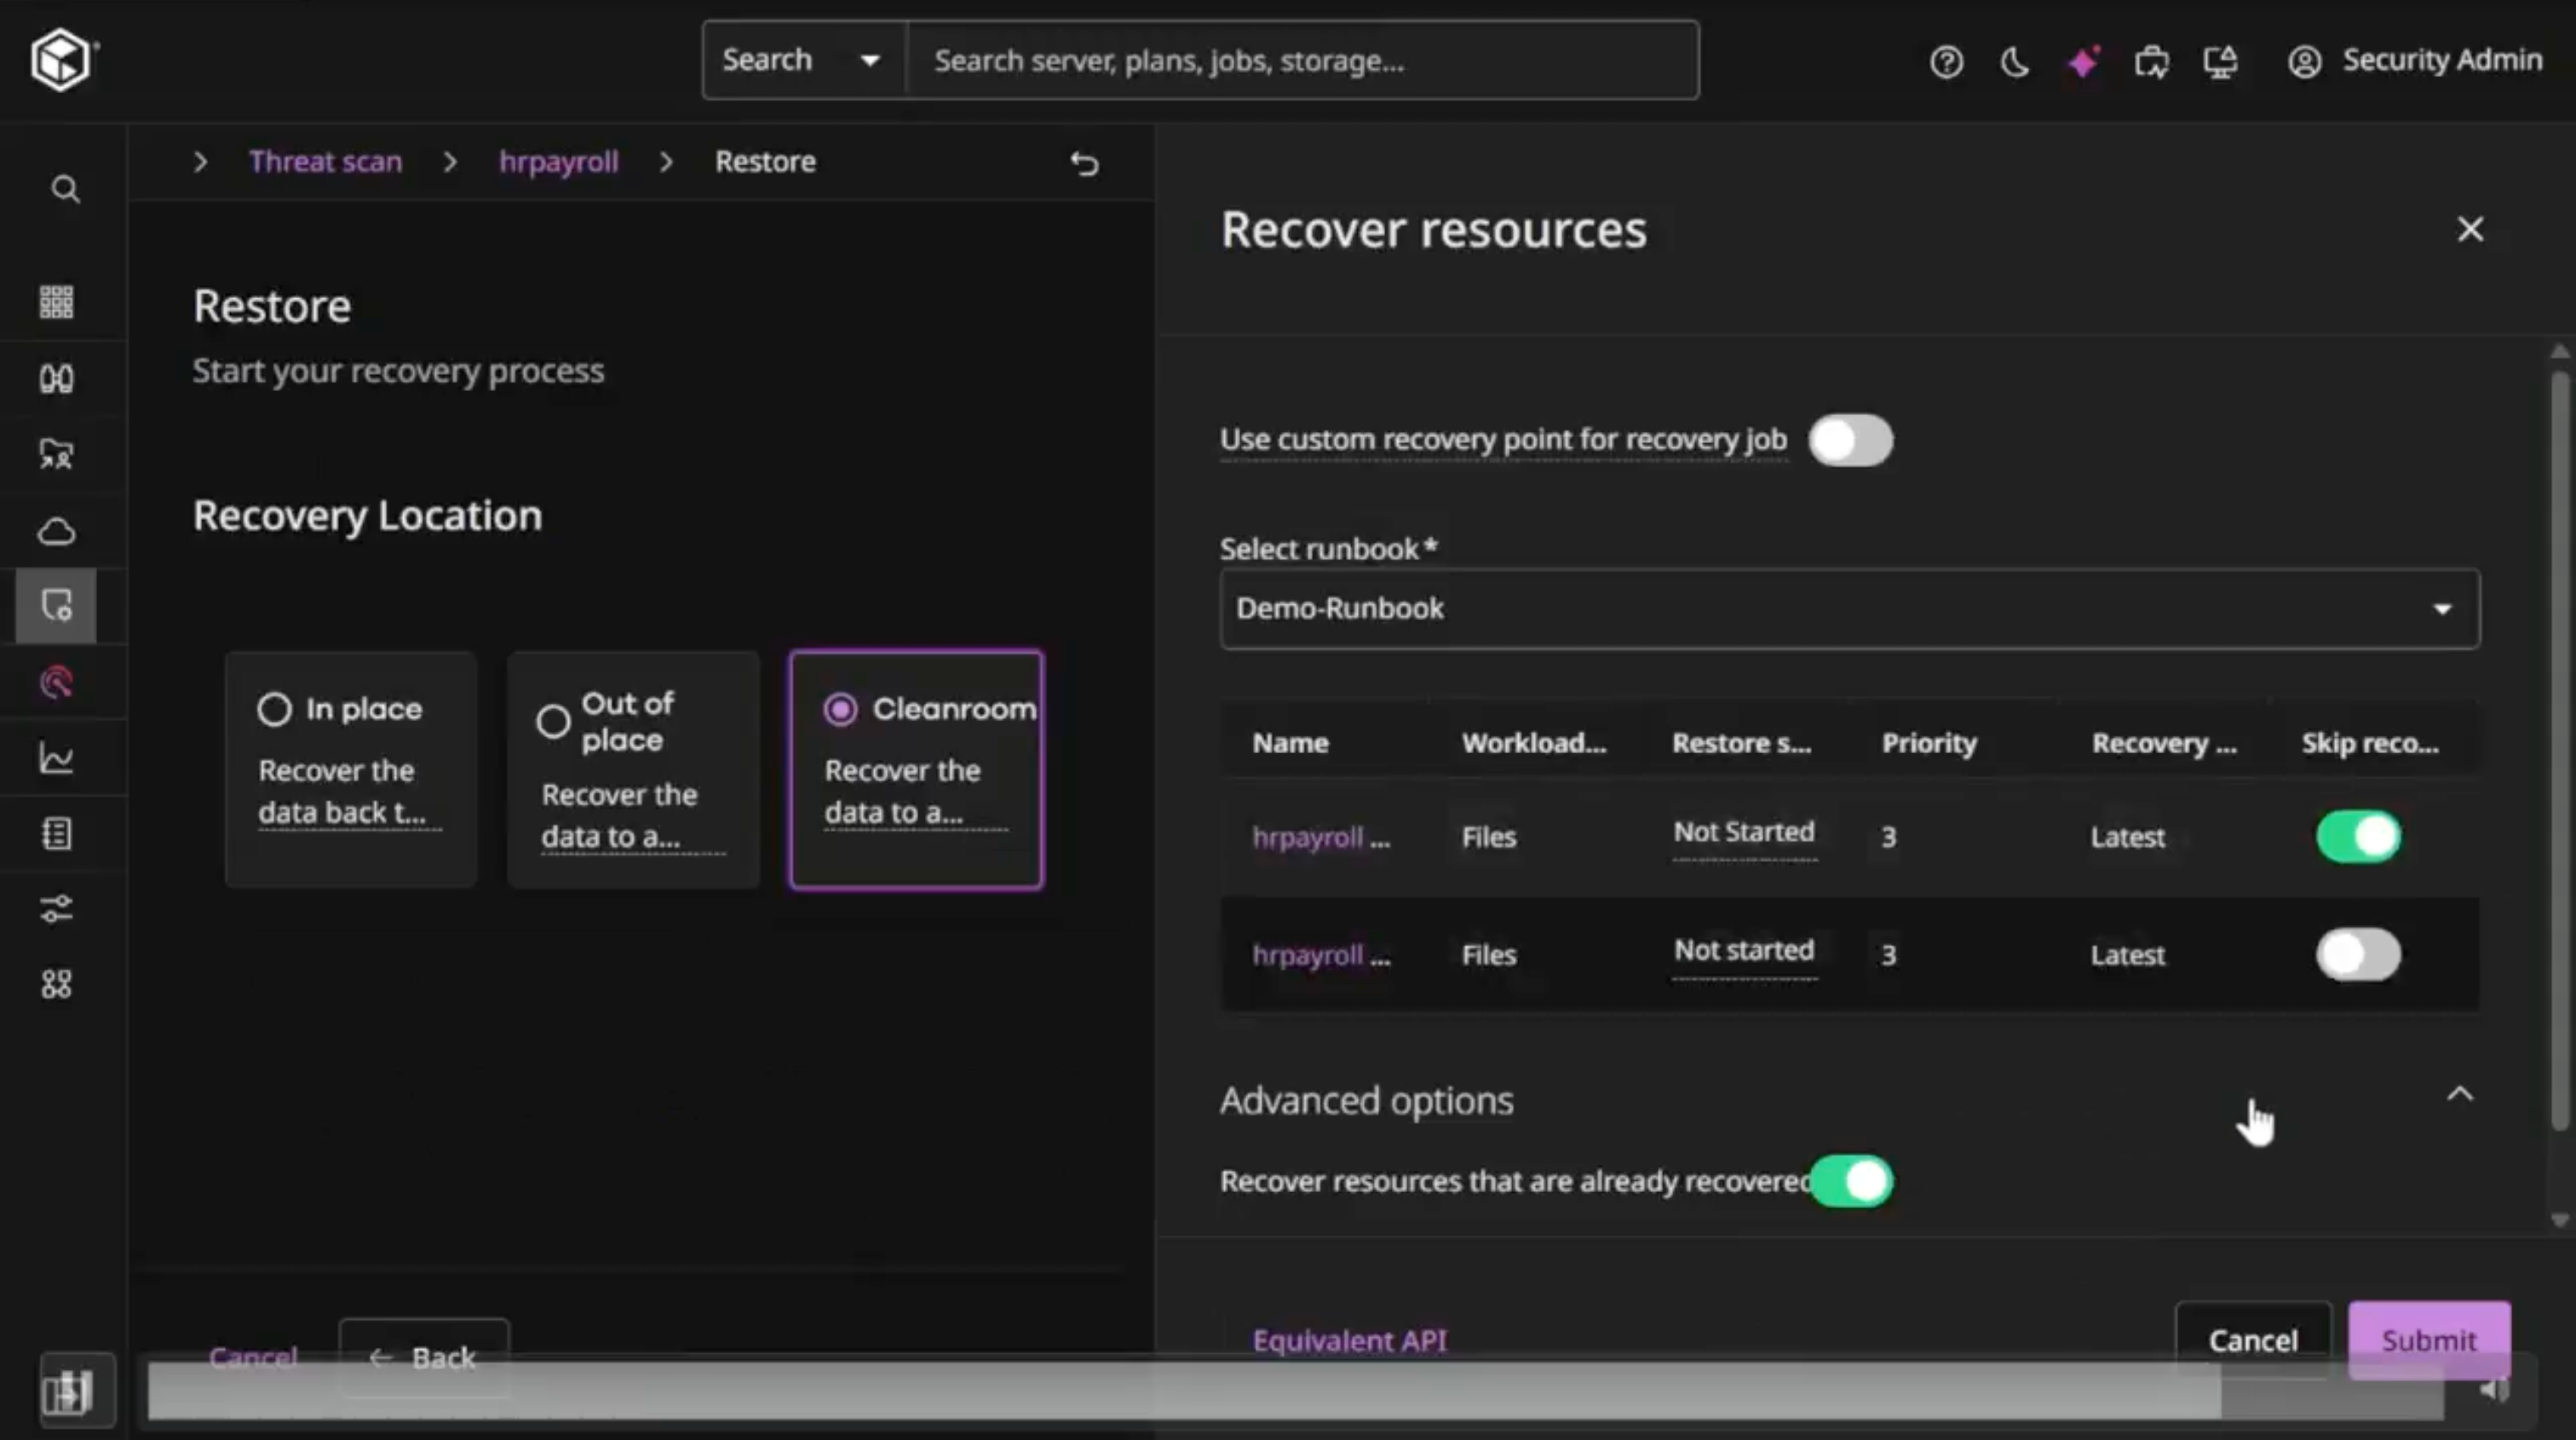Enable custom recovery point for recovery job
2576x1440 pixels.
click(x=1851, y=440)
